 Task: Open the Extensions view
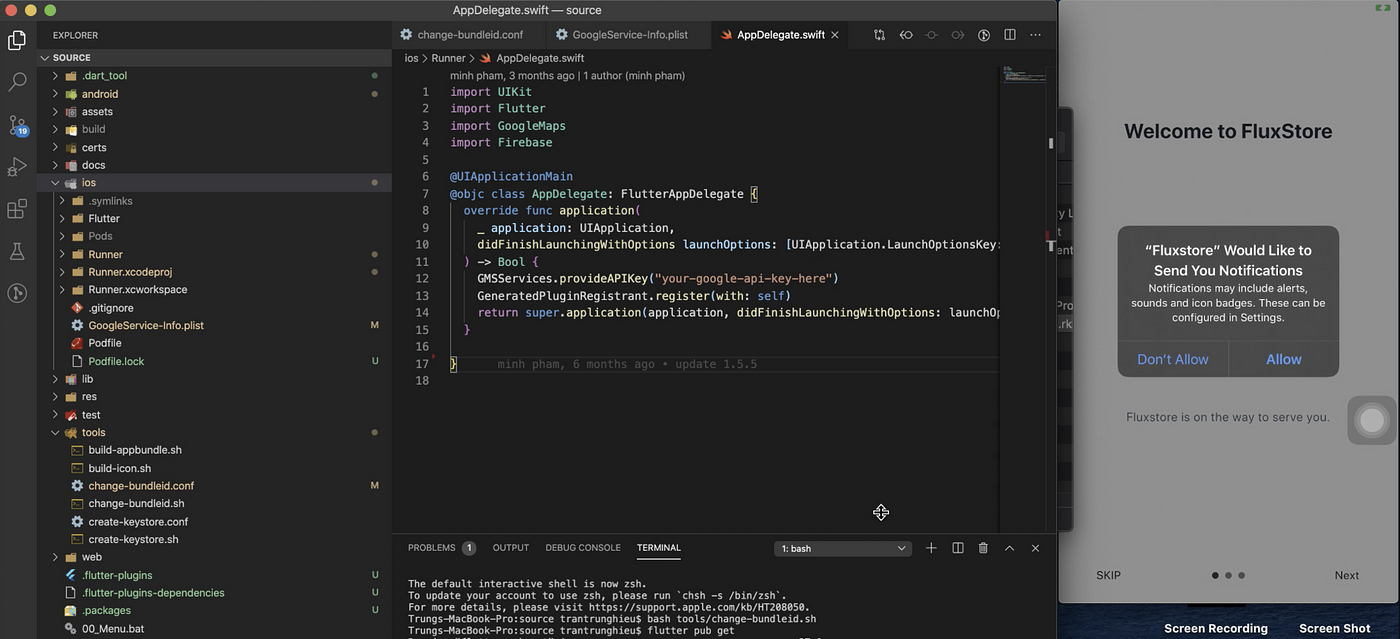[x=17, y=209]
